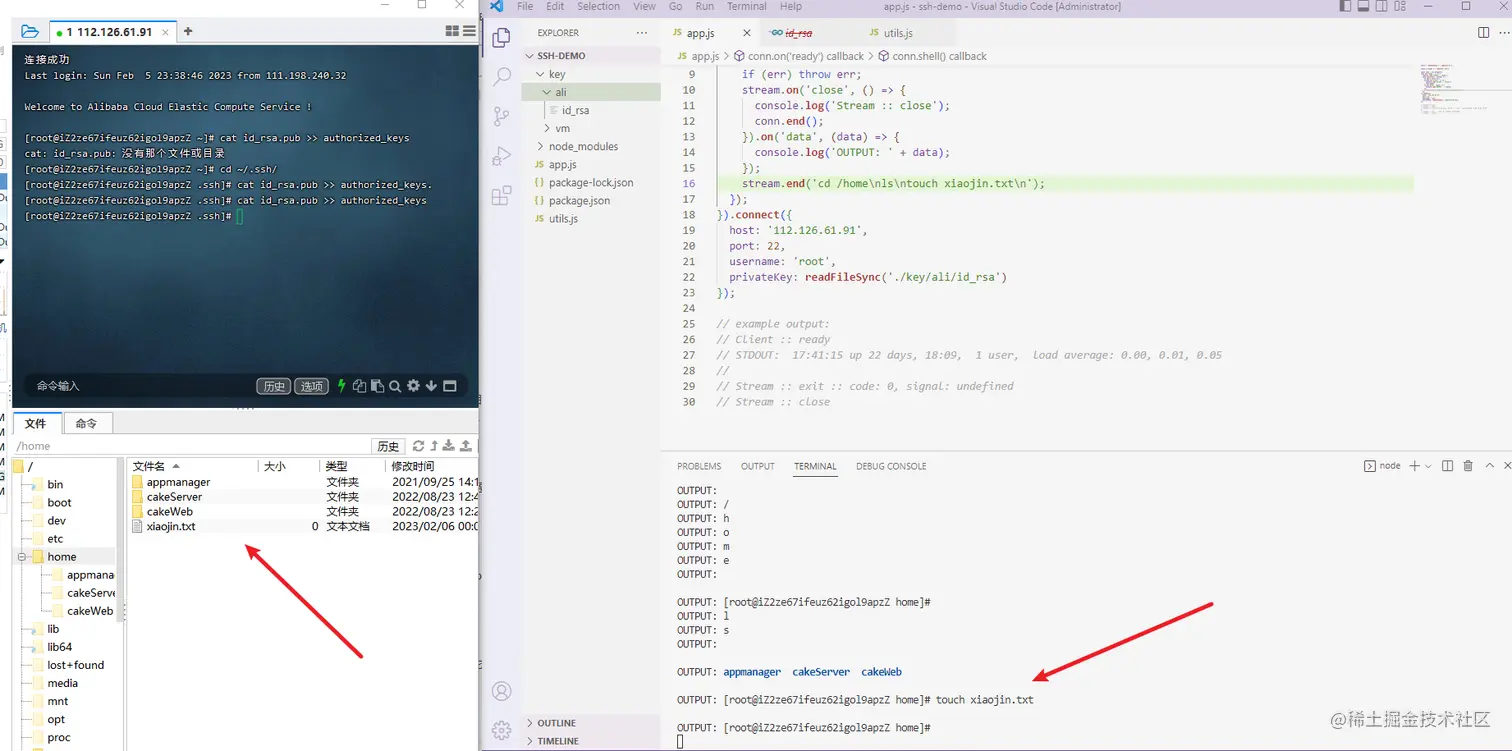Open the new terminal launch profile dropdown

pos(1428,466)
